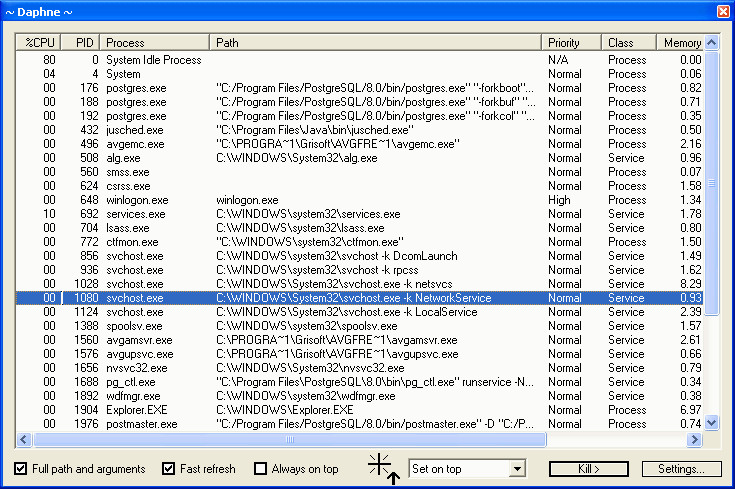
Task: Close the Daphne window
Action: (x=724, y=11)
